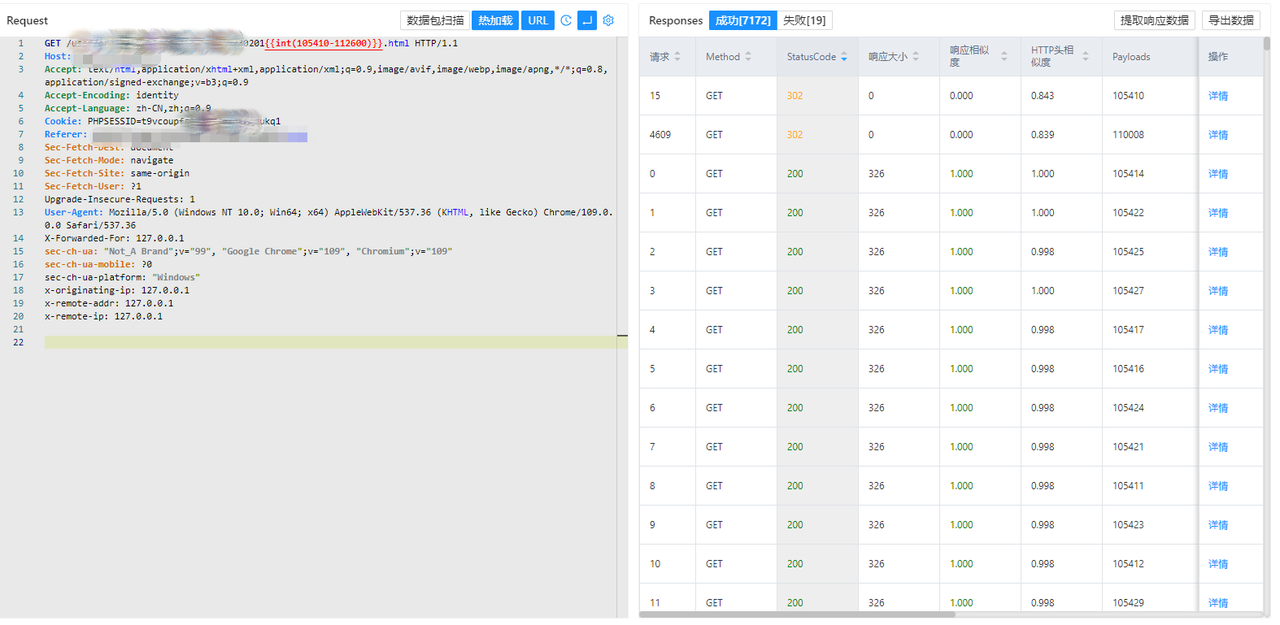Open 详情 for payload 105417
Image resolution: width=1280 pixels, height=625 pixels.
pyautogui.click(x=1218, y=330)
